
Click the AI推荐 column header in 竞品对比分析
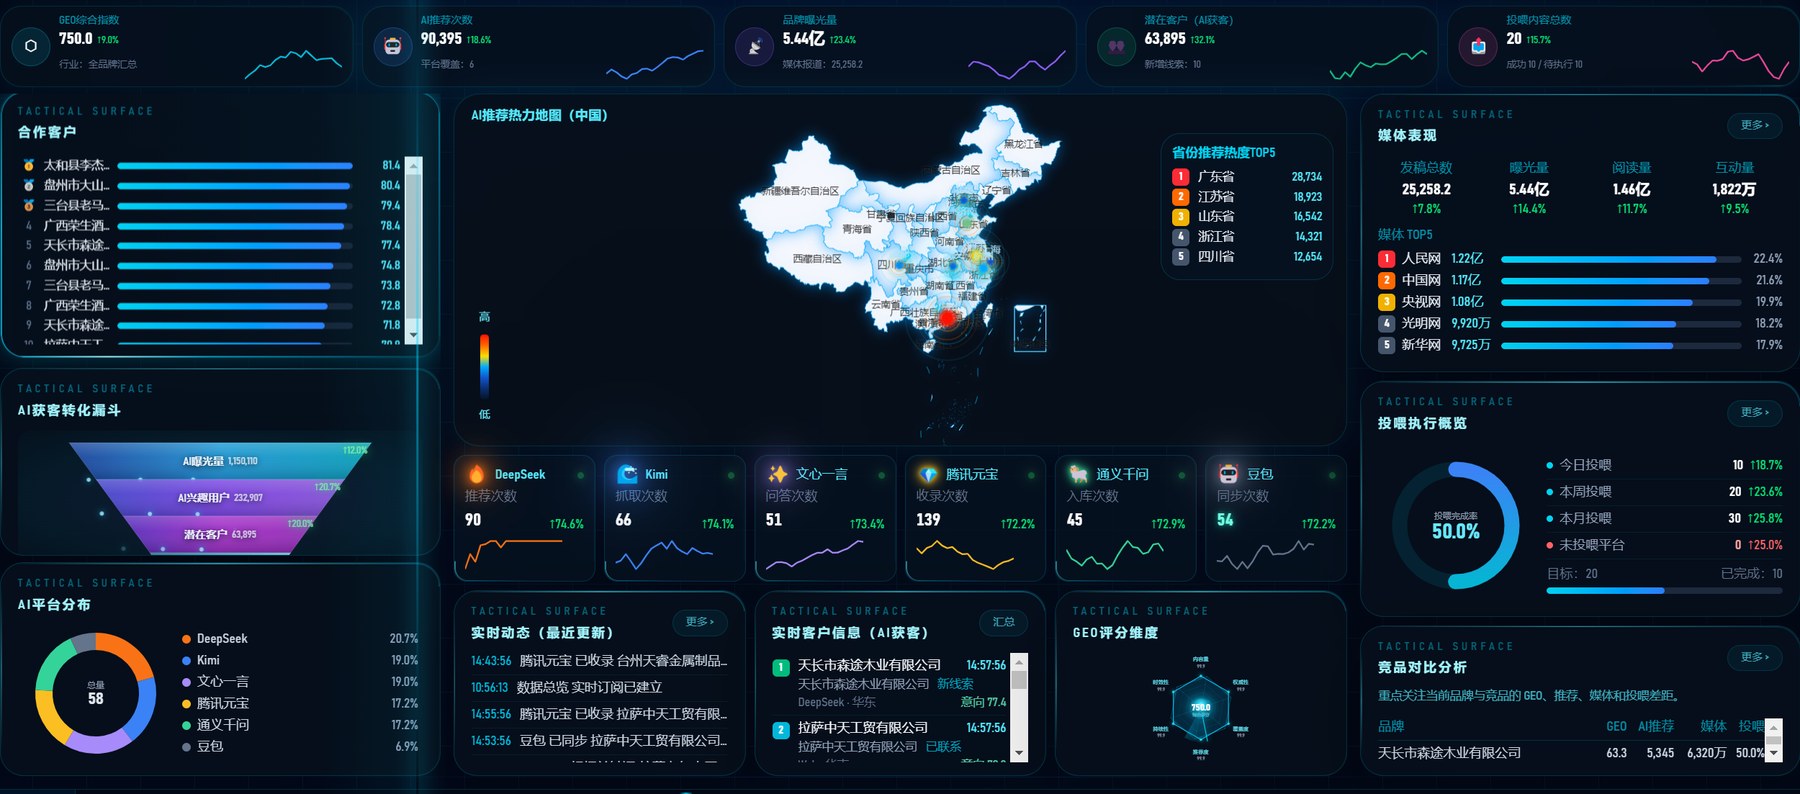pos(1656,727)
